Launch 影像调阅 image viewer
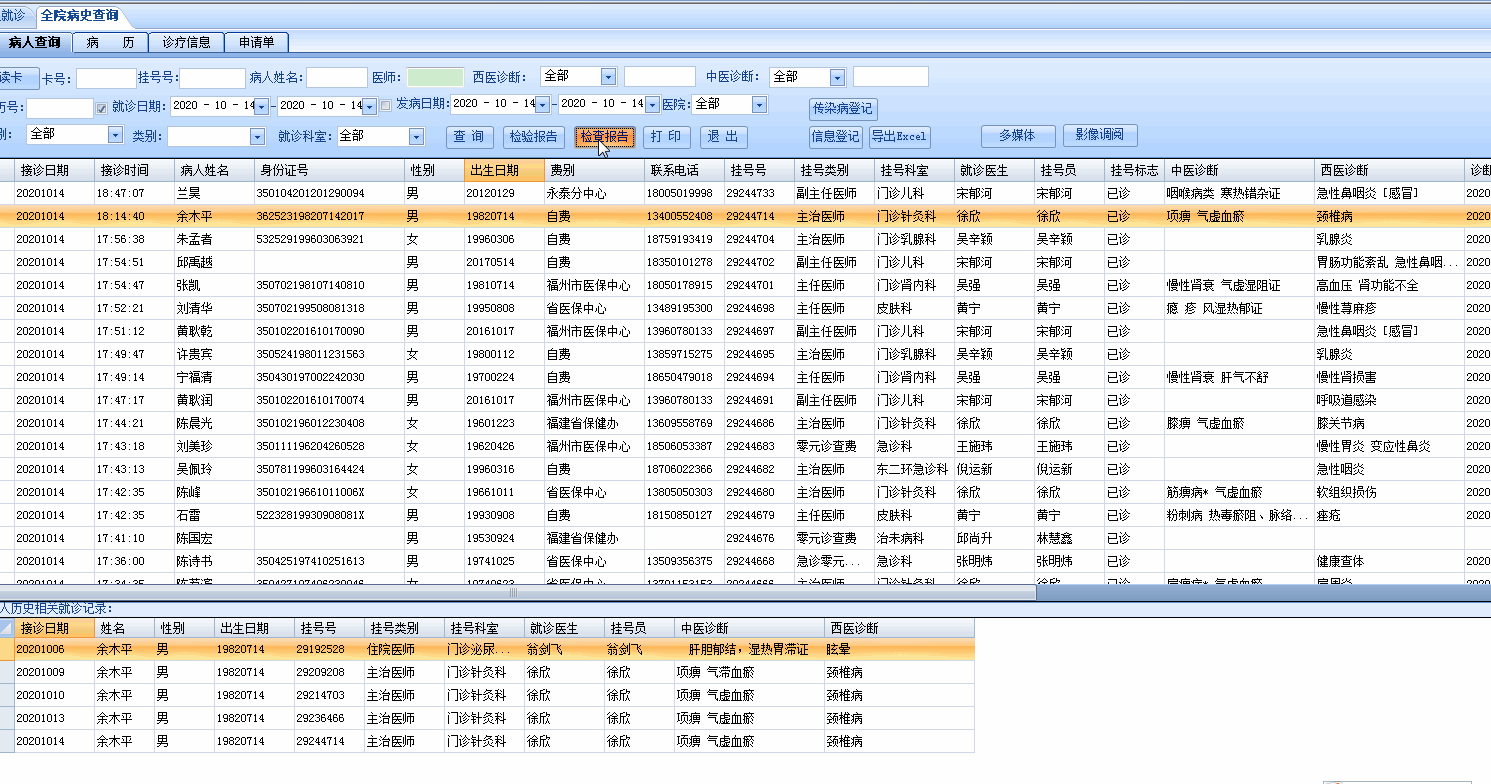The width and height of the screenshot is (1491, 784). pyautogui.click(x=1099, y=135)
